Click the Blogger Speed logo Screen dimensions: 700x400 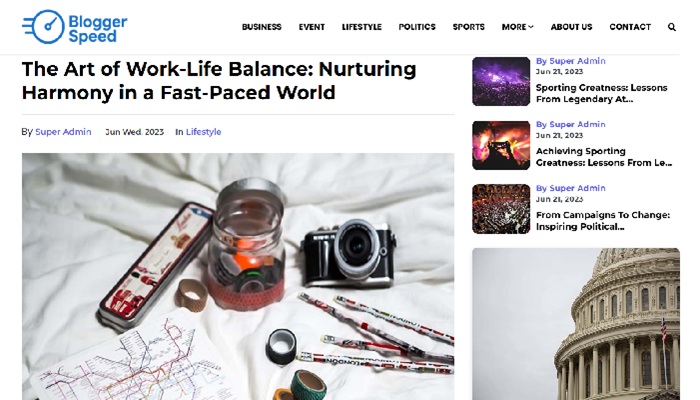75,27
